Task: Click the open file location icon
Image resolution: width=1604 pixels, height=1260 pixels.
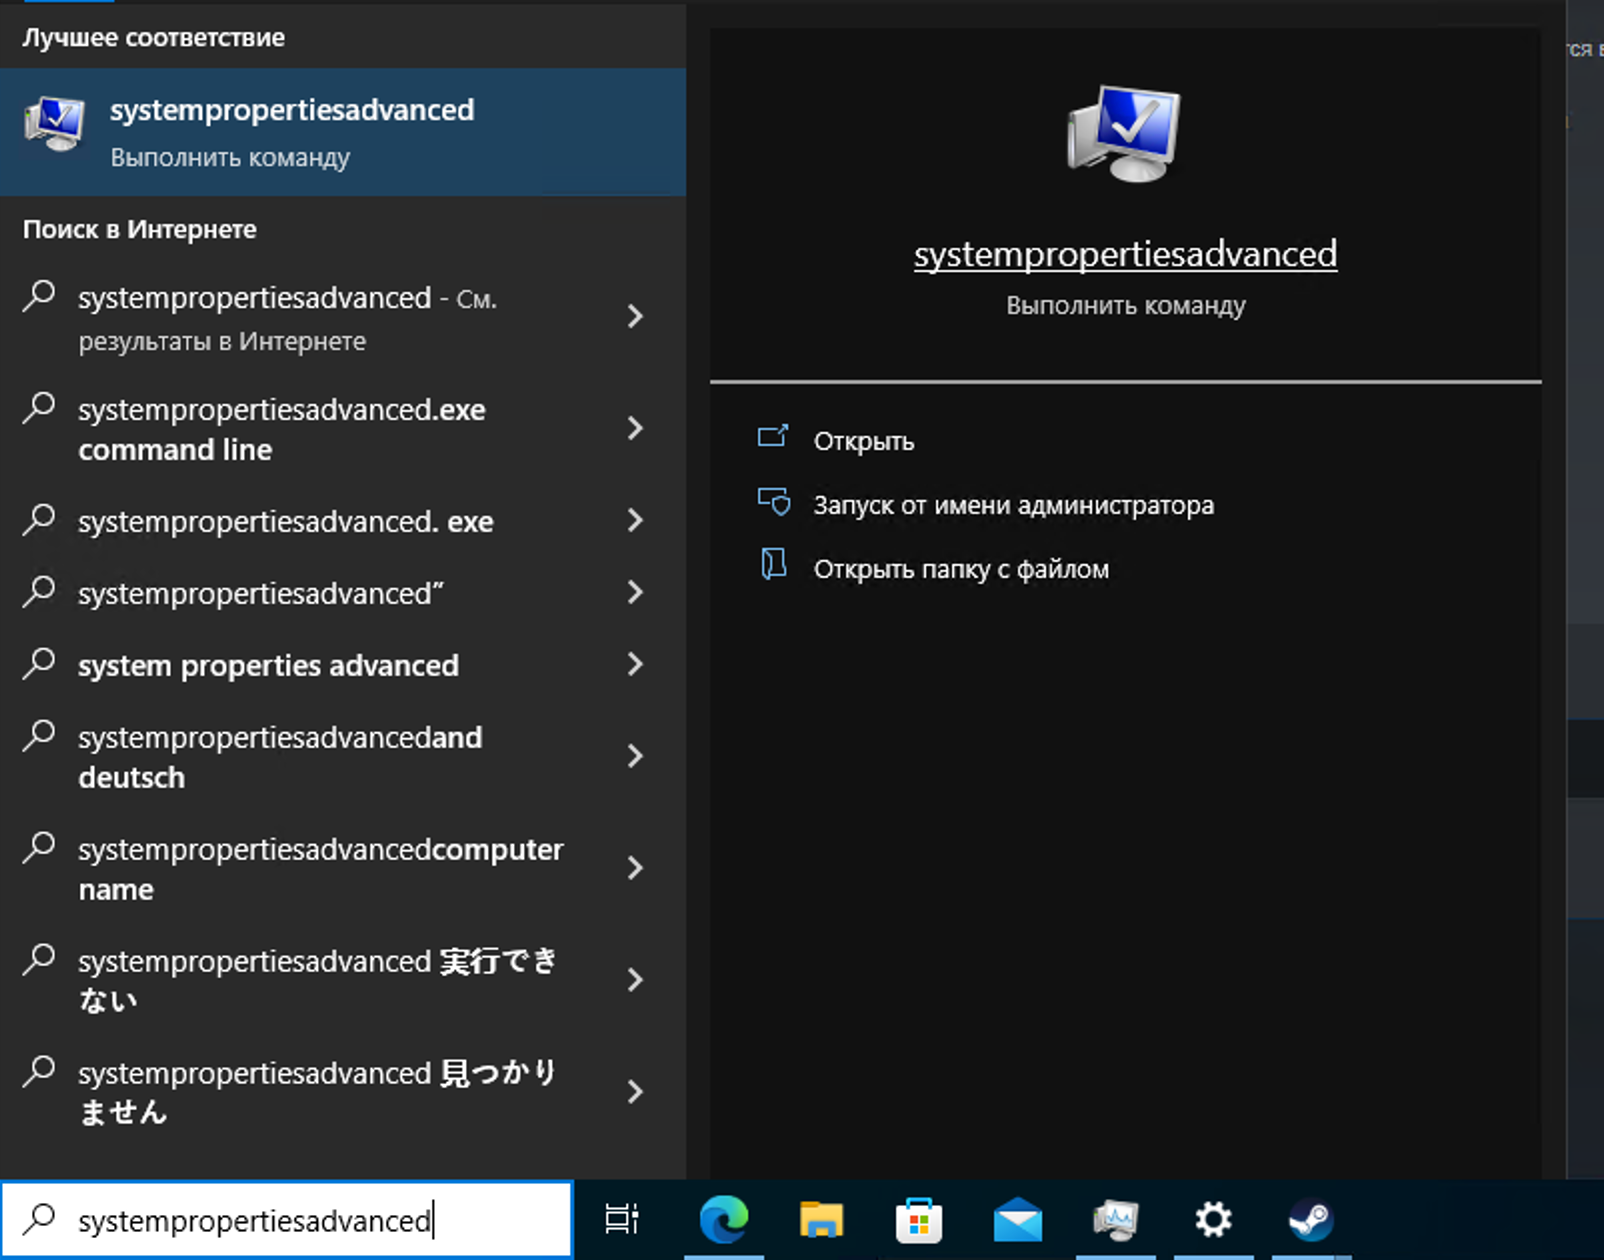Action: 773,564
